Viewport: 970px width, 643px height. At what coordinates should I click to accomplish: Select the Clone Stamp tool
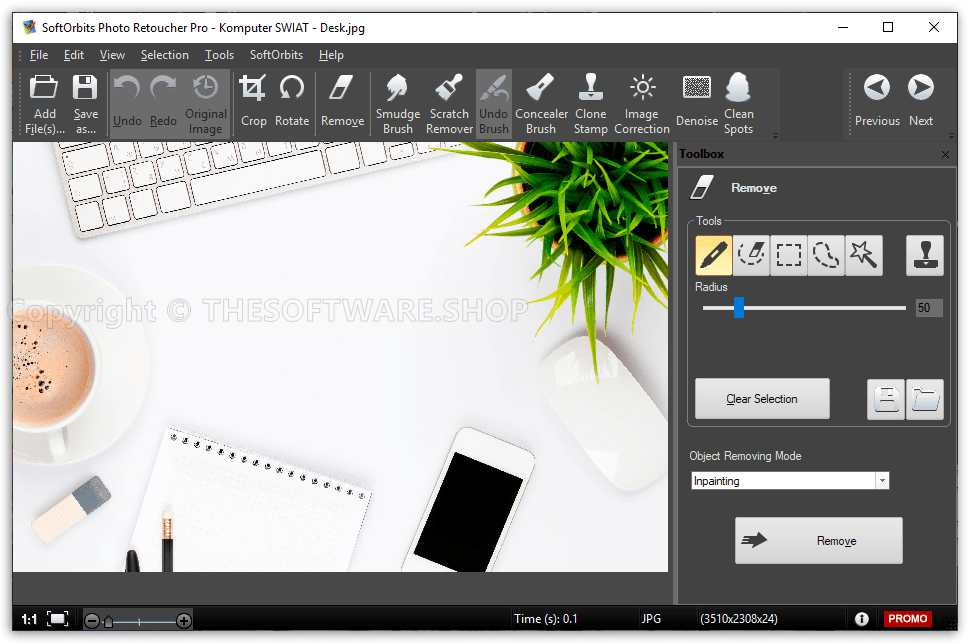[x=591, y=103]
